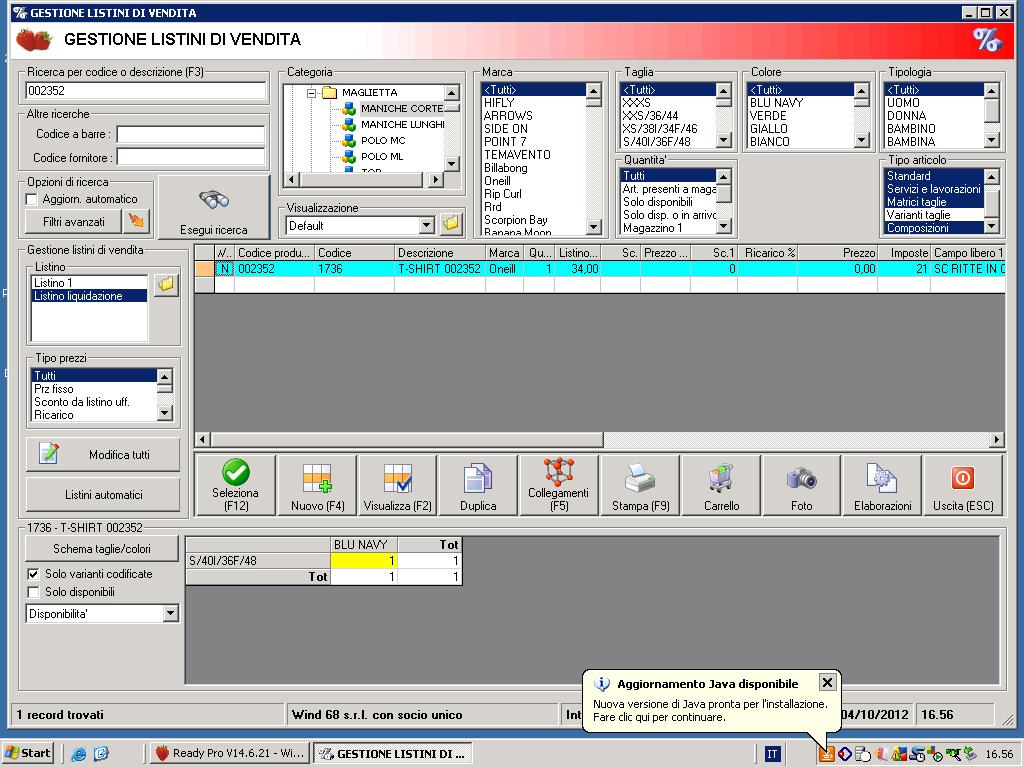Screen dimensions: 1024x768
Task: Open the Carrello cart button
Action: coord(721,485)
